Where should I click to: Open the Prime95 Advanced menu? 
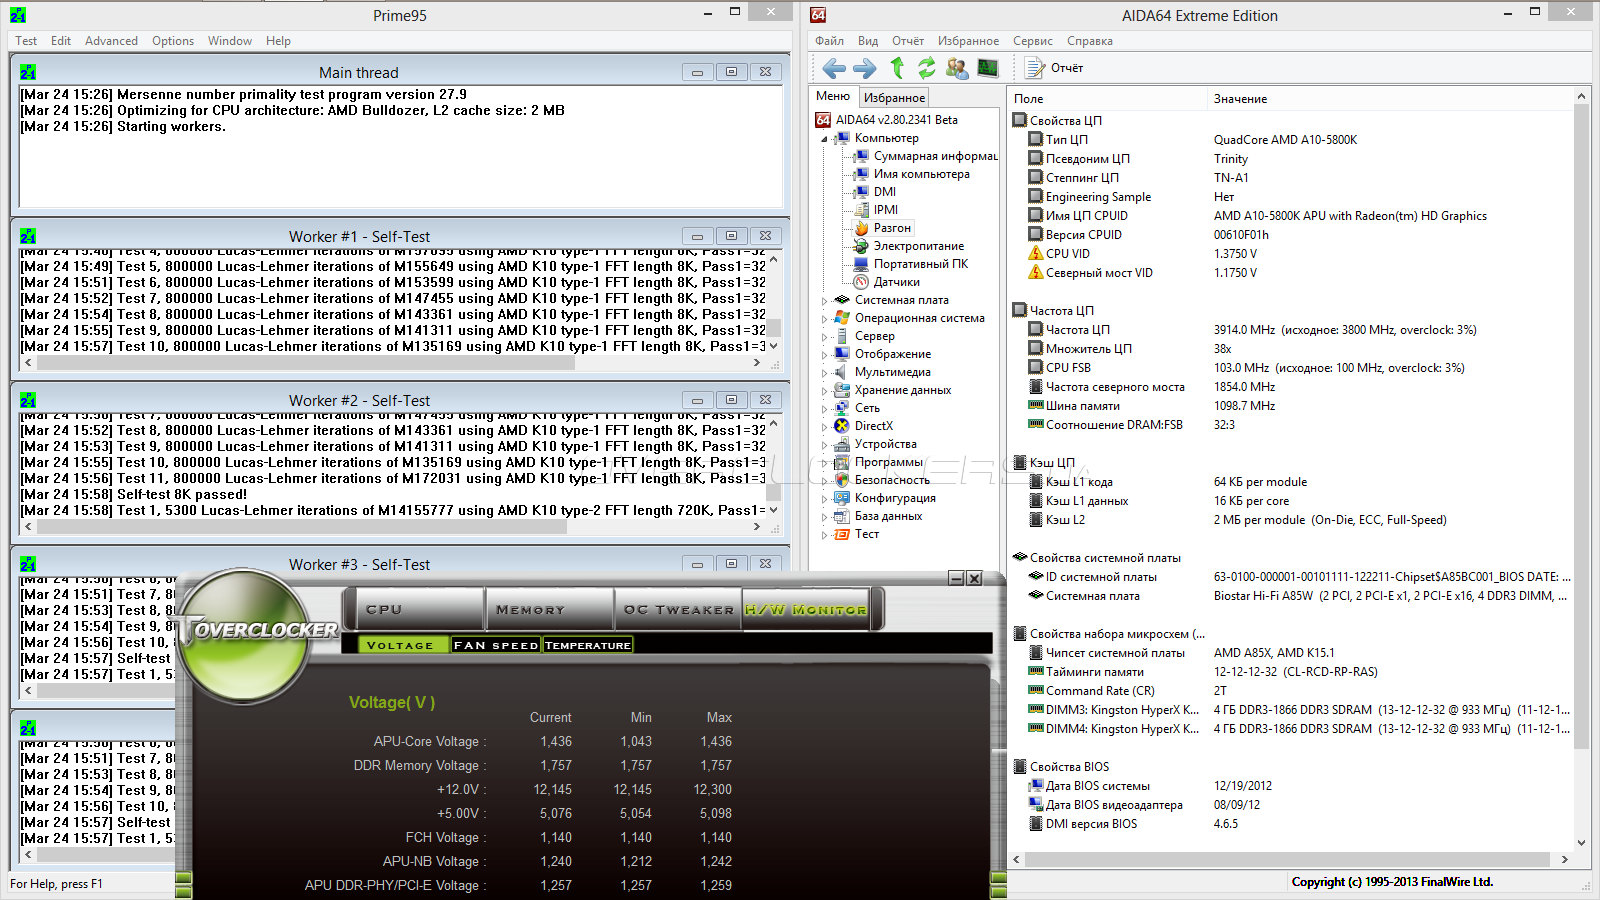111,41
